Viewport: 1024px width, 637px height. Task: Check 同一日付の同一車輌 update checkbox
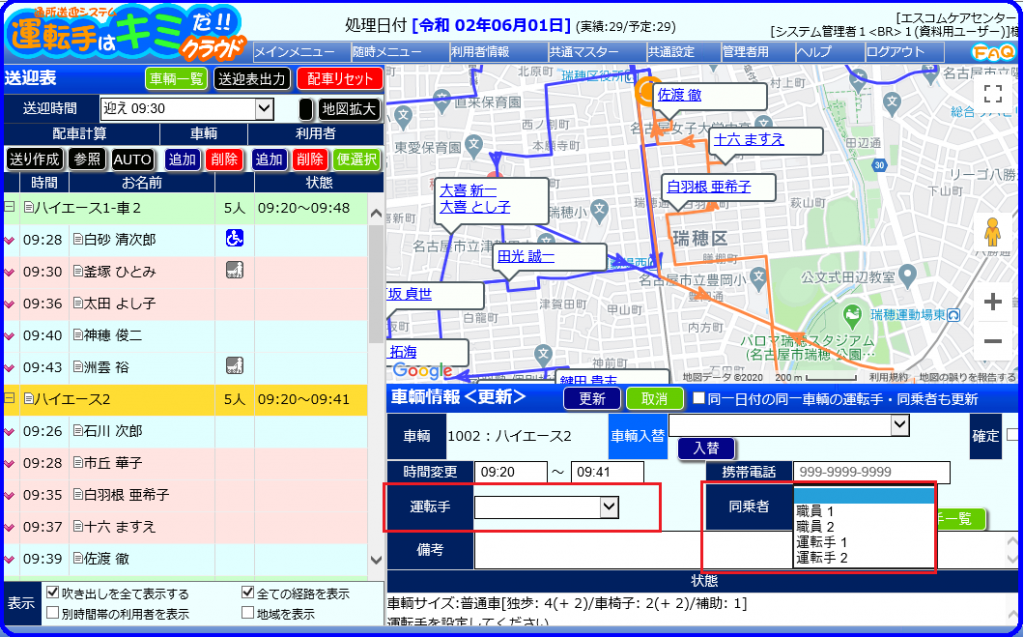click(x=698, y=399)
